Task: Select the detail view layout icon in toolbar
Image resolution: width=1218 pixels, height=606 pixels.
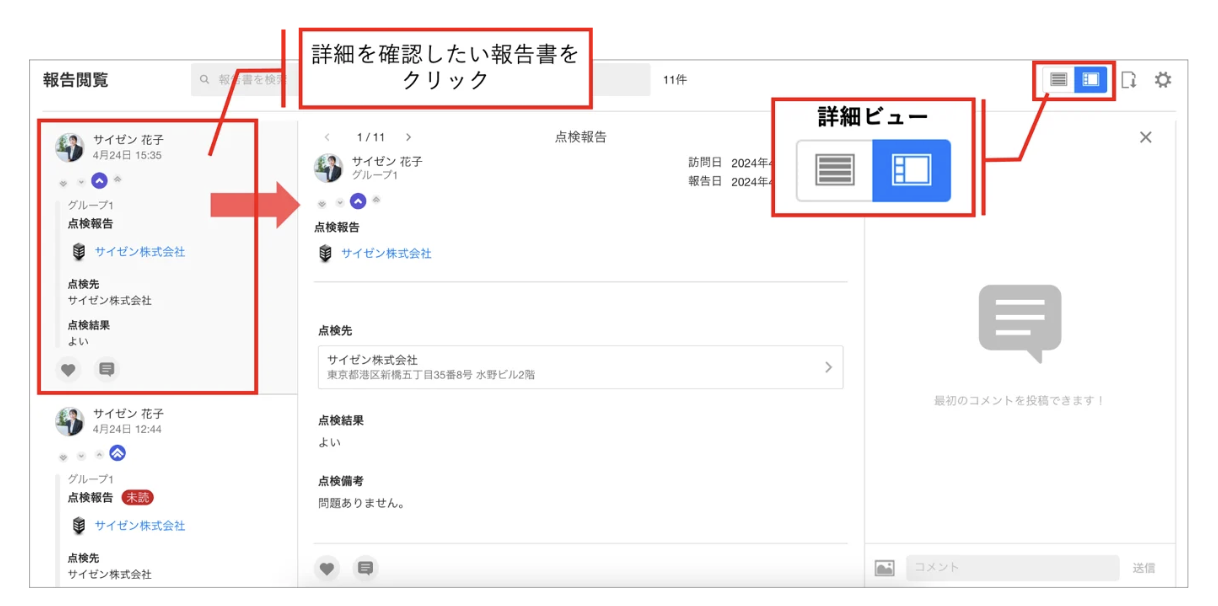Action: pyautogui.click(x=1090, y=79)
